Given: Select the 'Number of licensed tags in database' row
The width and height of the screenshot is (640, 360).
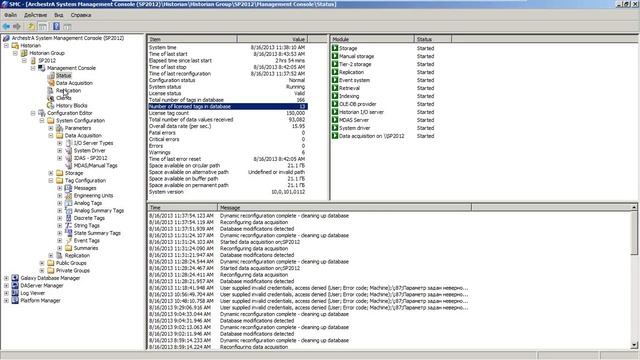Looking at the screenshot, I should pyautogui.click(x=227, y=107).
